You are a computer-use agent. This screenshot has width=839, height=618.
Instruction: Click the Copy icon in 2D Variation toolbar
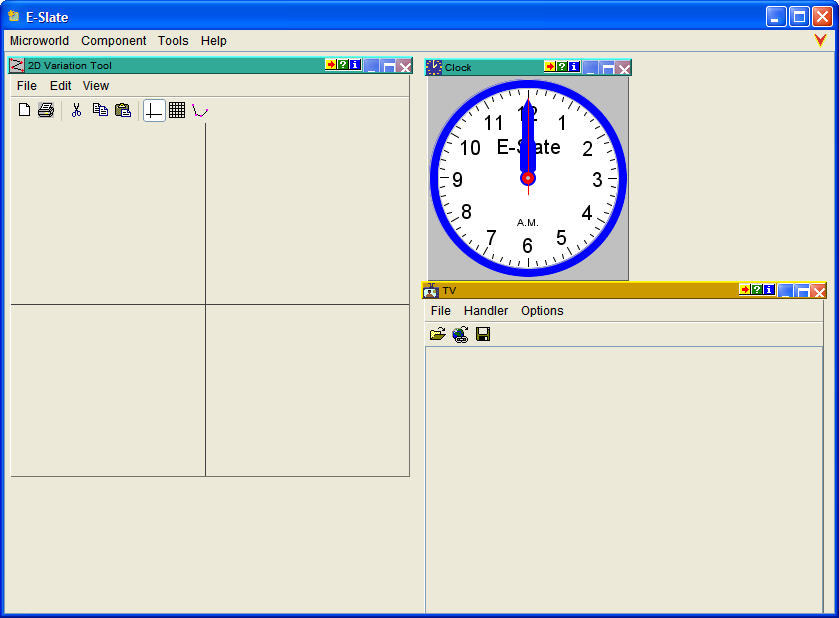pos(99,110)
